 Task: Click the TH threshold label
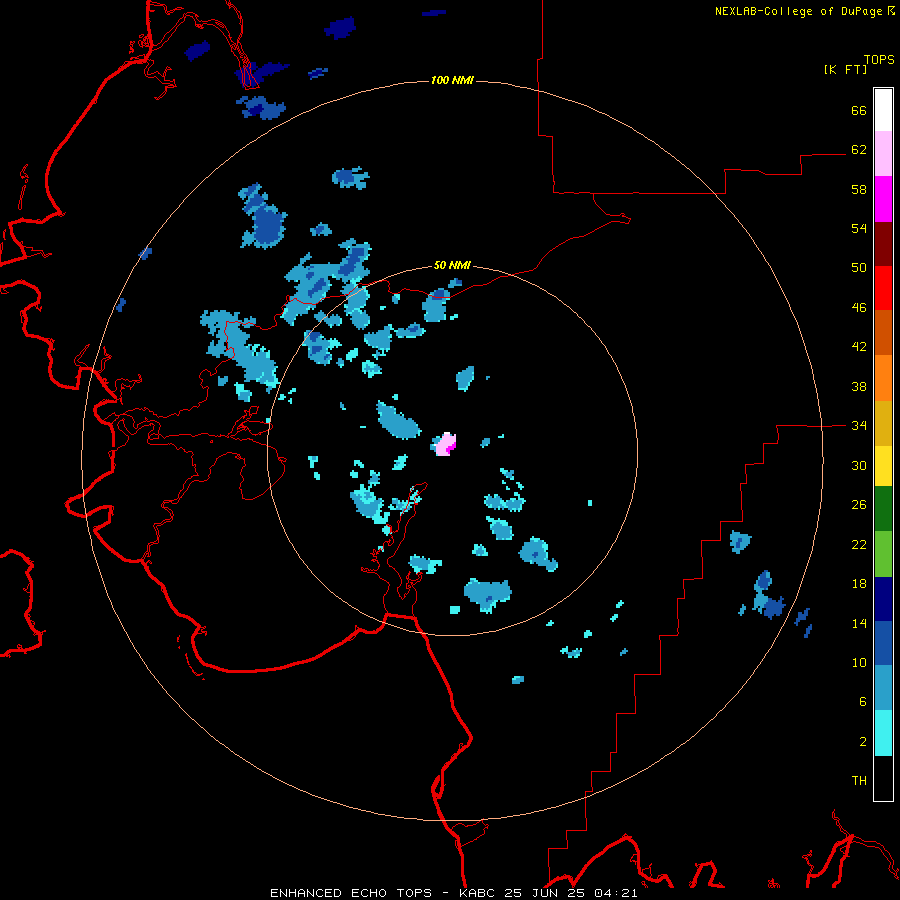tap(859, 781)
